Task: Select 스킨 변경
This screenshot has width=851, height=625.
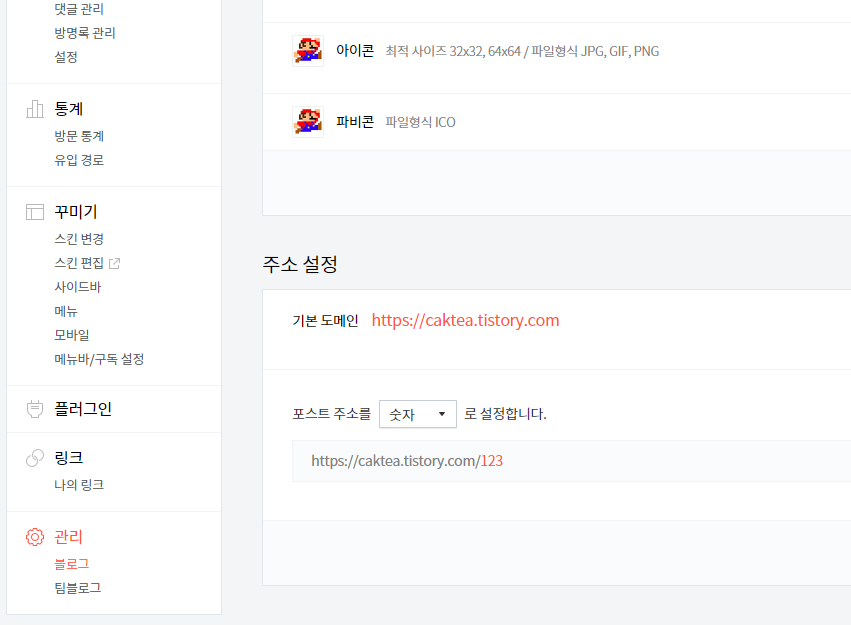Action: (x=79, y=239)
